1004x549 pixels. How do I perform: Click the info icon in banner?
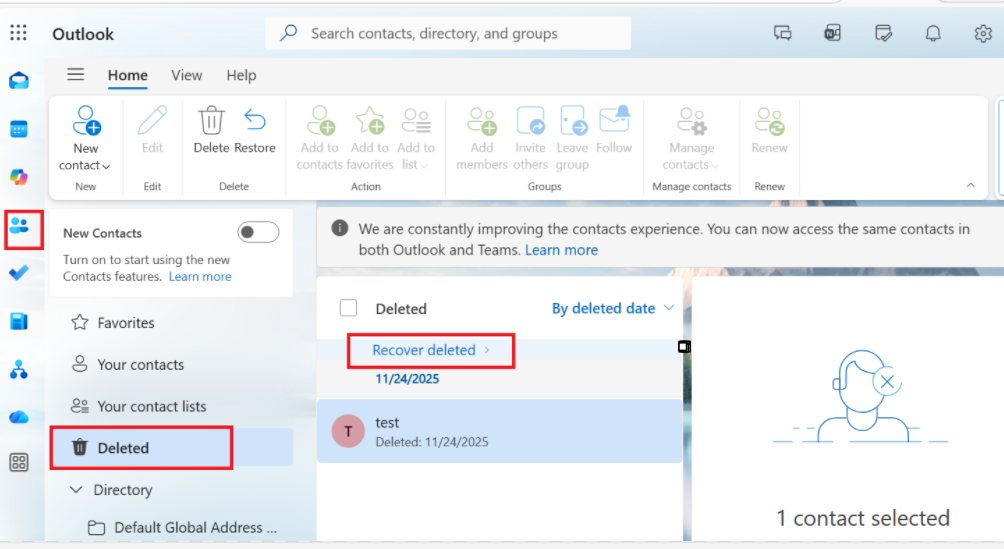tap(339, 228)
